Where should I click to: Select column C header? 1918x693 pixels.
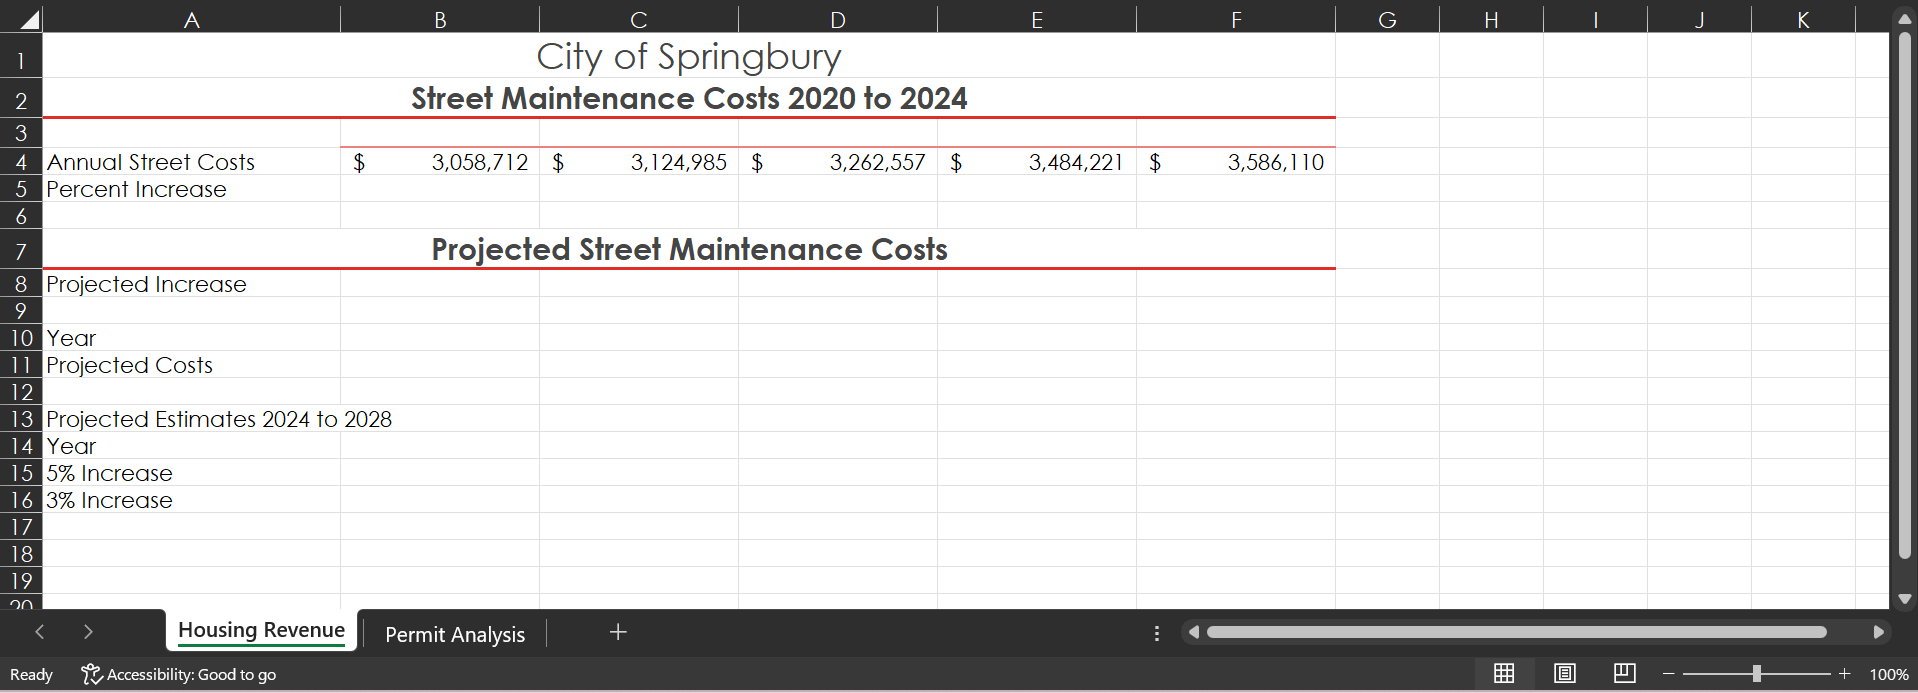pyautogui.click(x=639, y=19)
